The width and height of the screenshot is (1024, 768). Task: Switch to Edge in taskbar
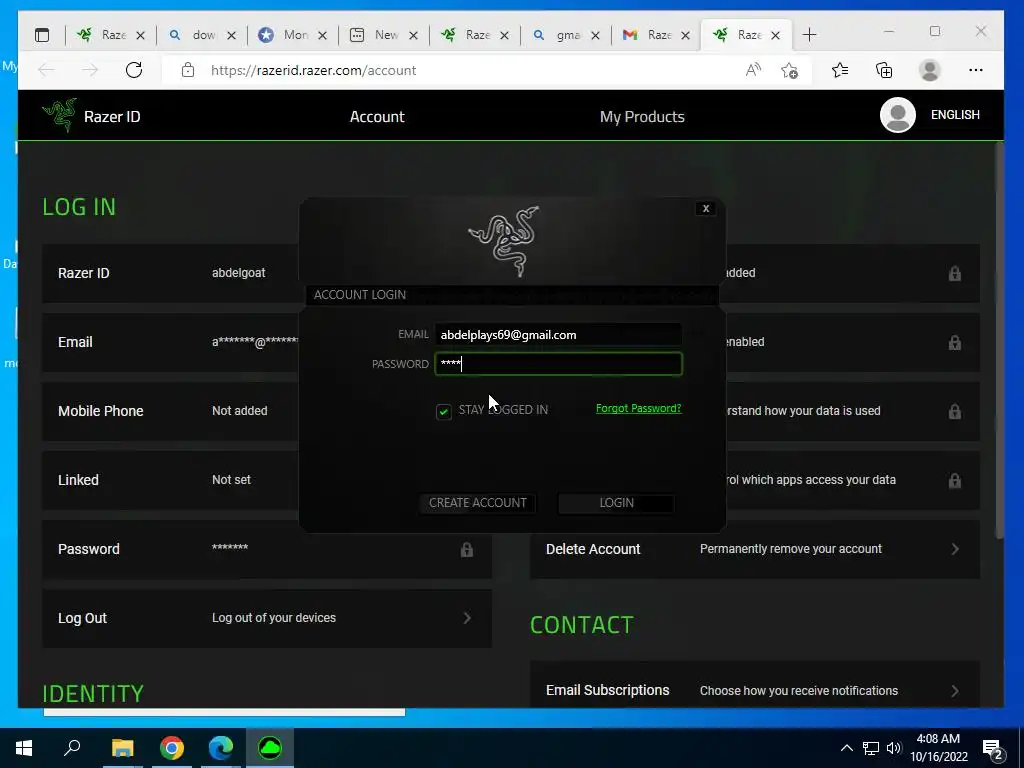[221, 748]
